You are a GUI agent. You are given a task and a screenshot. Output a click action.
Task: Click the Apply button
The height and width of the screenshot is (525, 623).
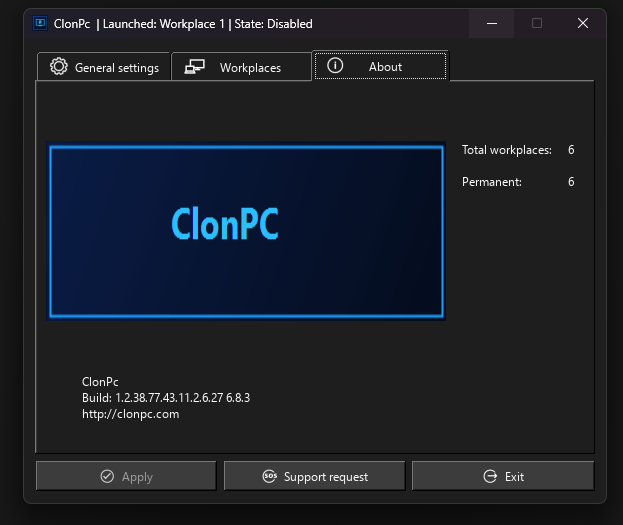[126, 476]
